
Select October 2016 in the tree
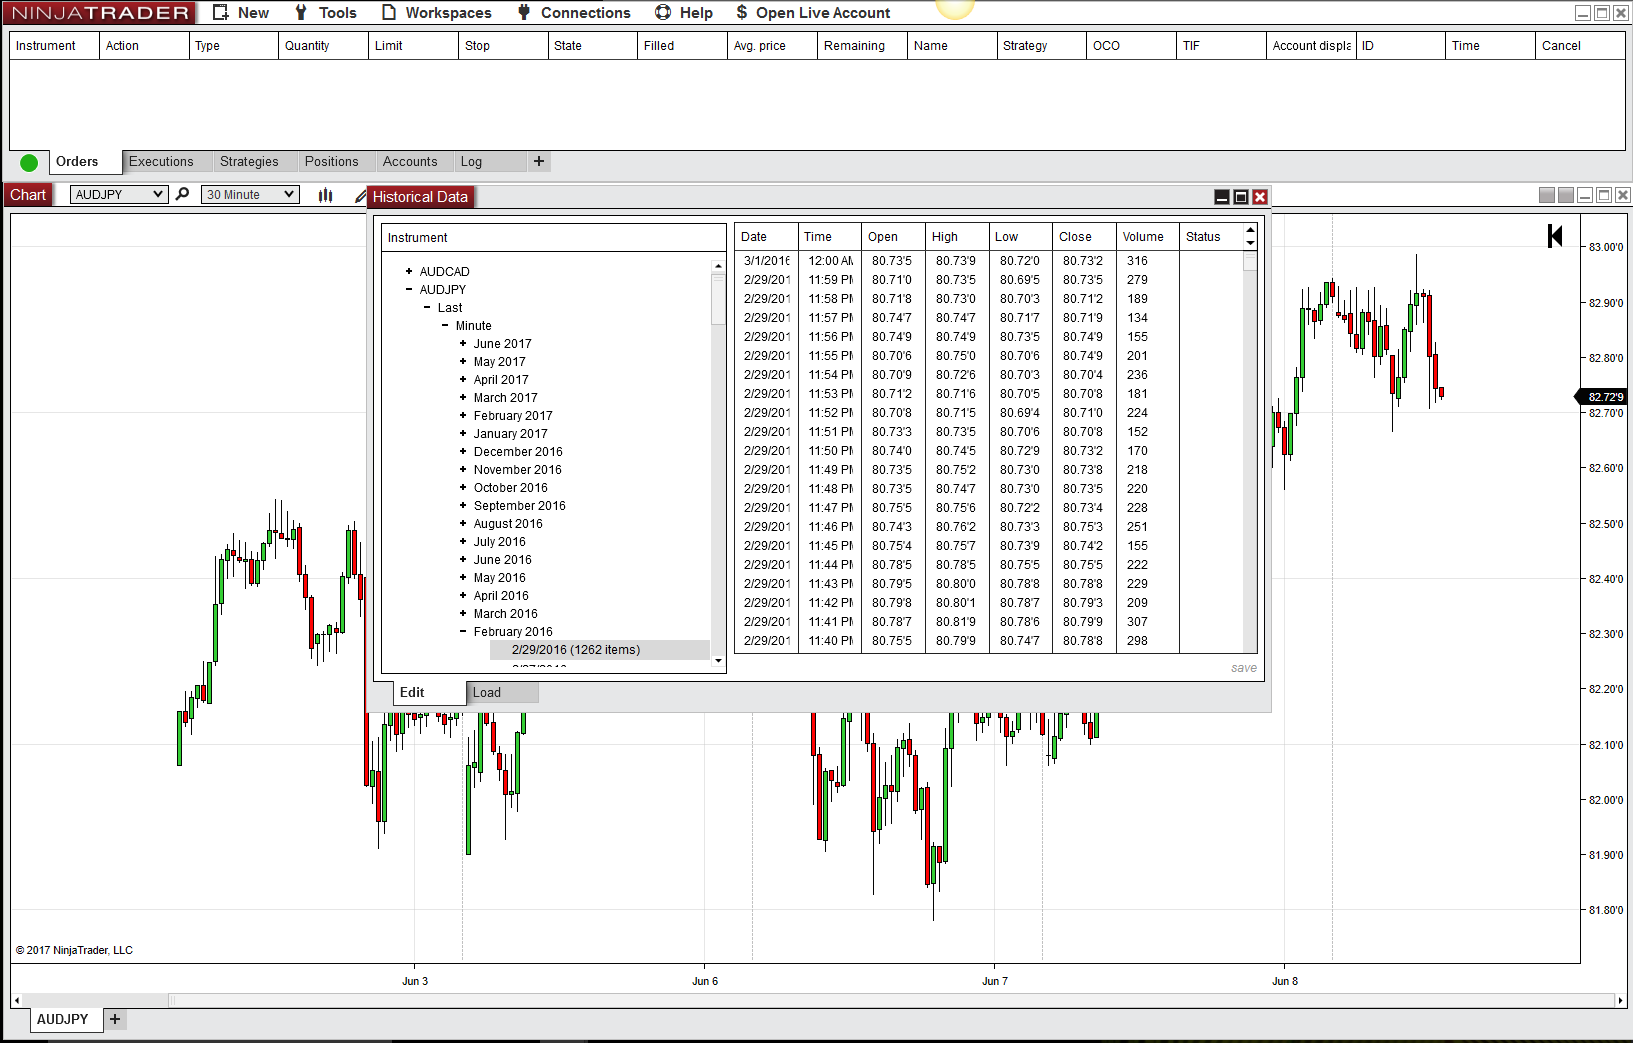pos(510,488)
